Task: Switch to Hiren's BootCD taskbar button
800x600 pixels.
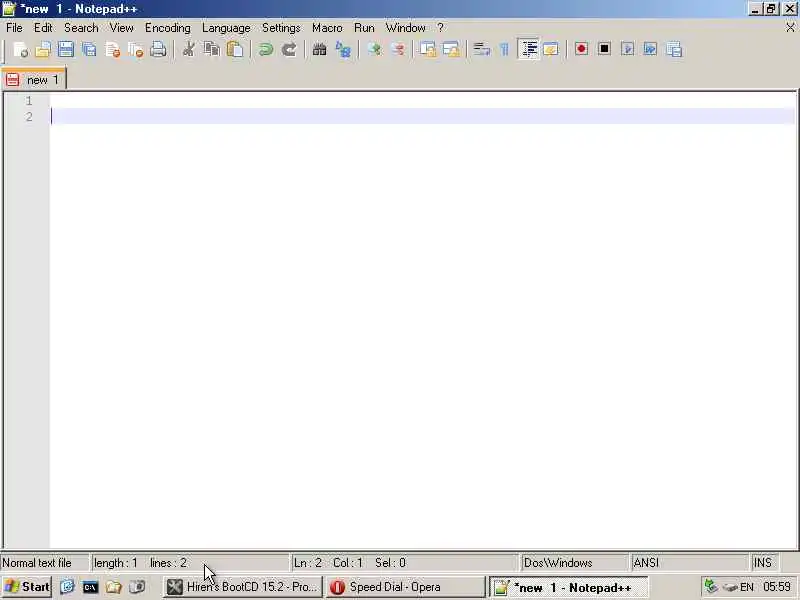Action: tap(243, 587)
